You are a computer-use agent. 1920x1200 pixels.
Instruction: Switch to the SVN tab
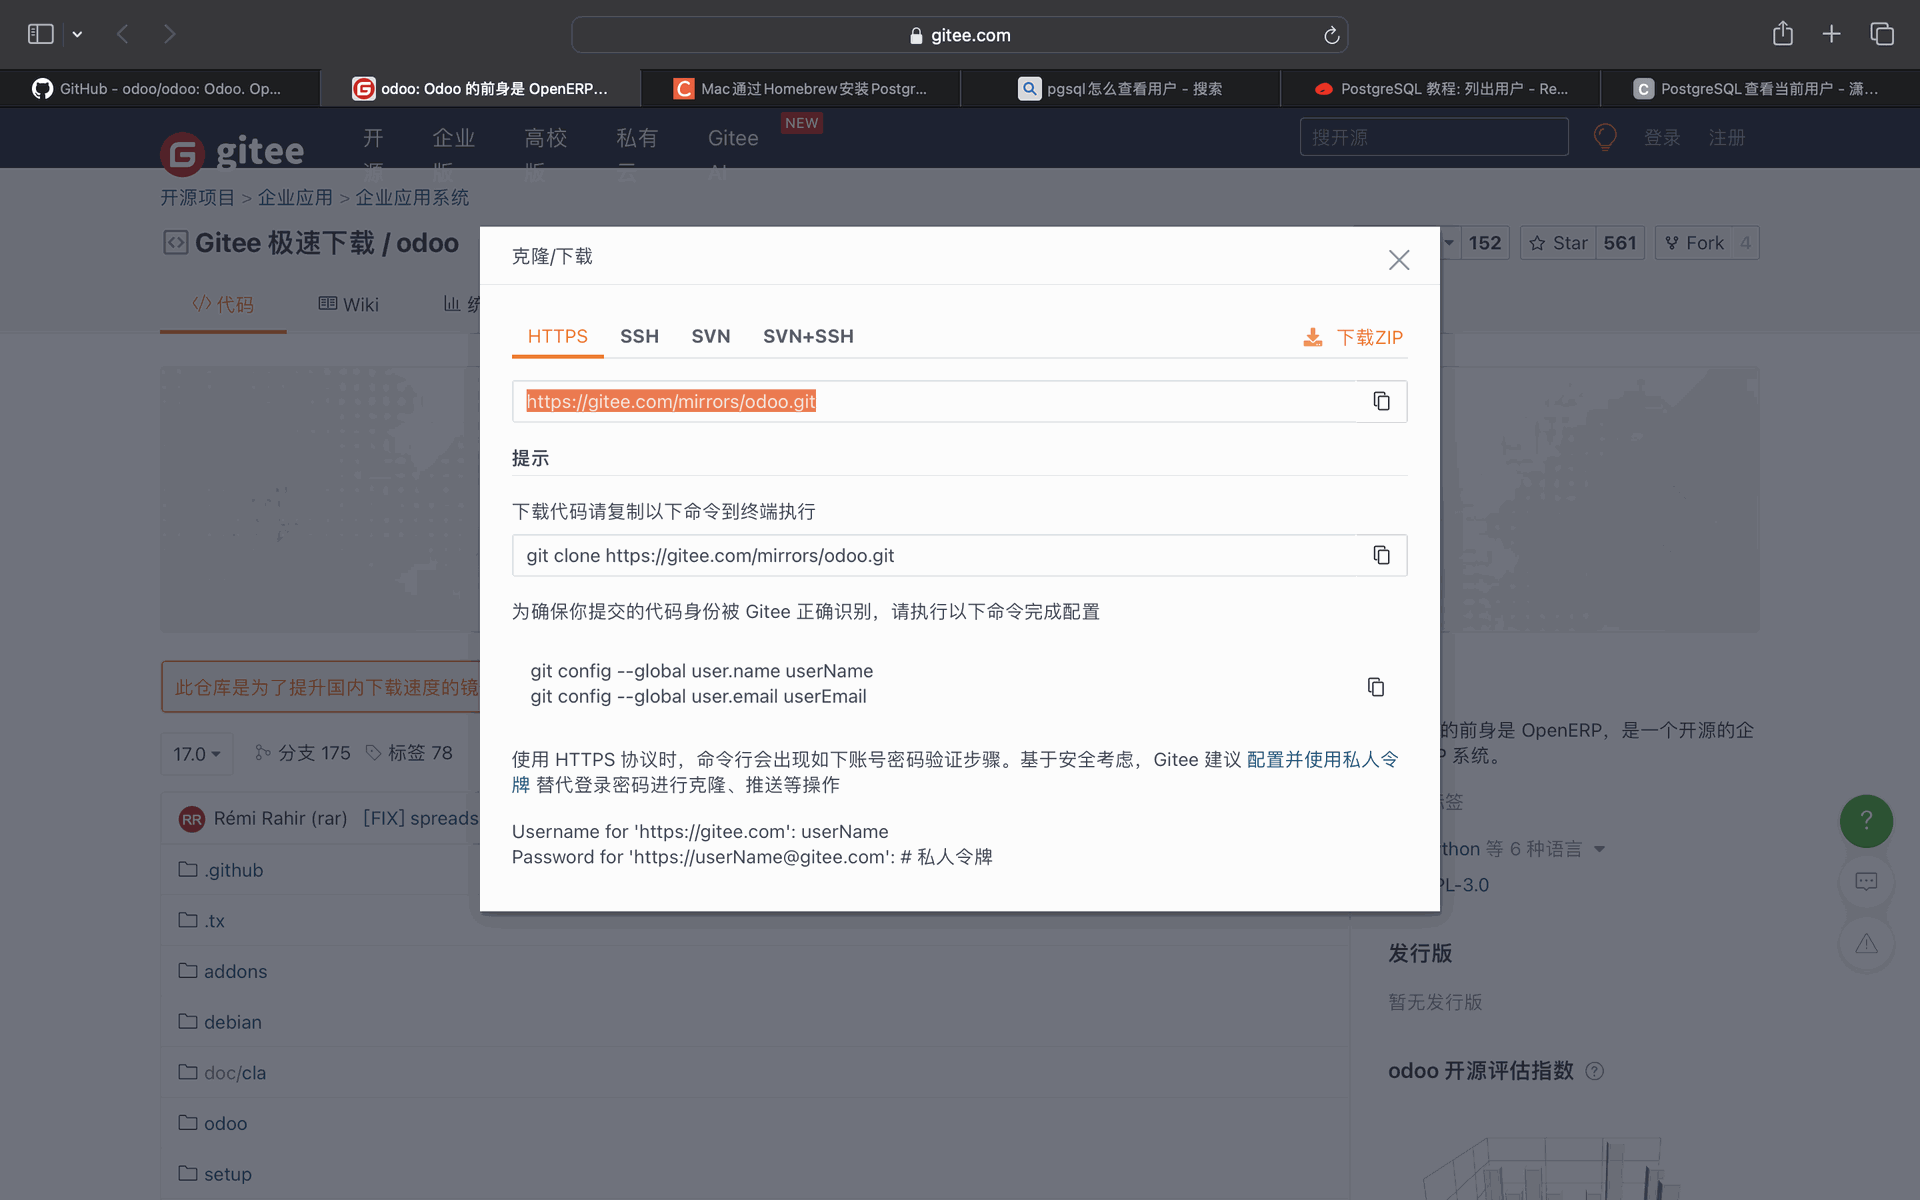pos(710,336)
